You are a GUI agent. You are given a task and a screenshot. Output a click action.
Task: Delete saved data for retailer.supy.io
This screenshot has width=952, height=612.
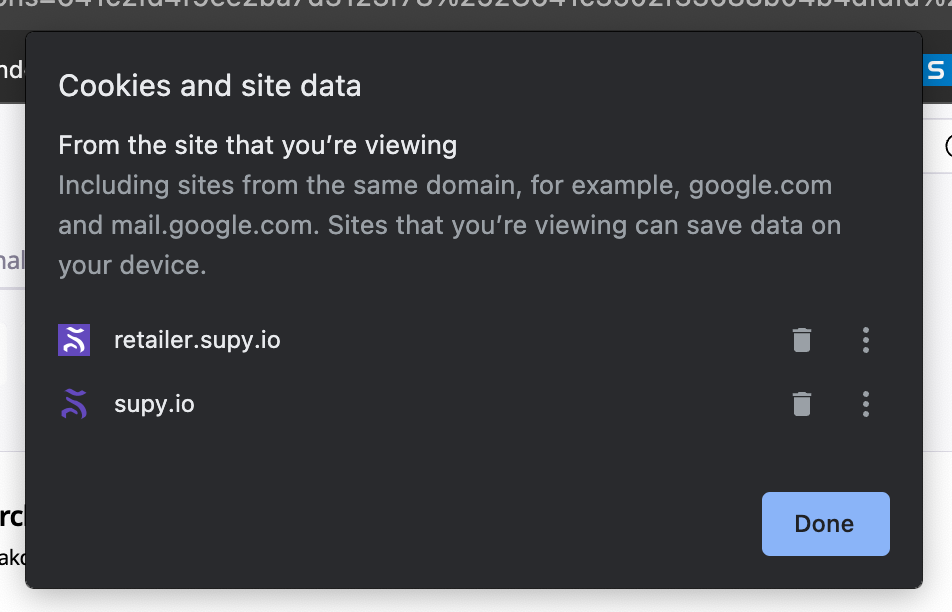(801, 341)
